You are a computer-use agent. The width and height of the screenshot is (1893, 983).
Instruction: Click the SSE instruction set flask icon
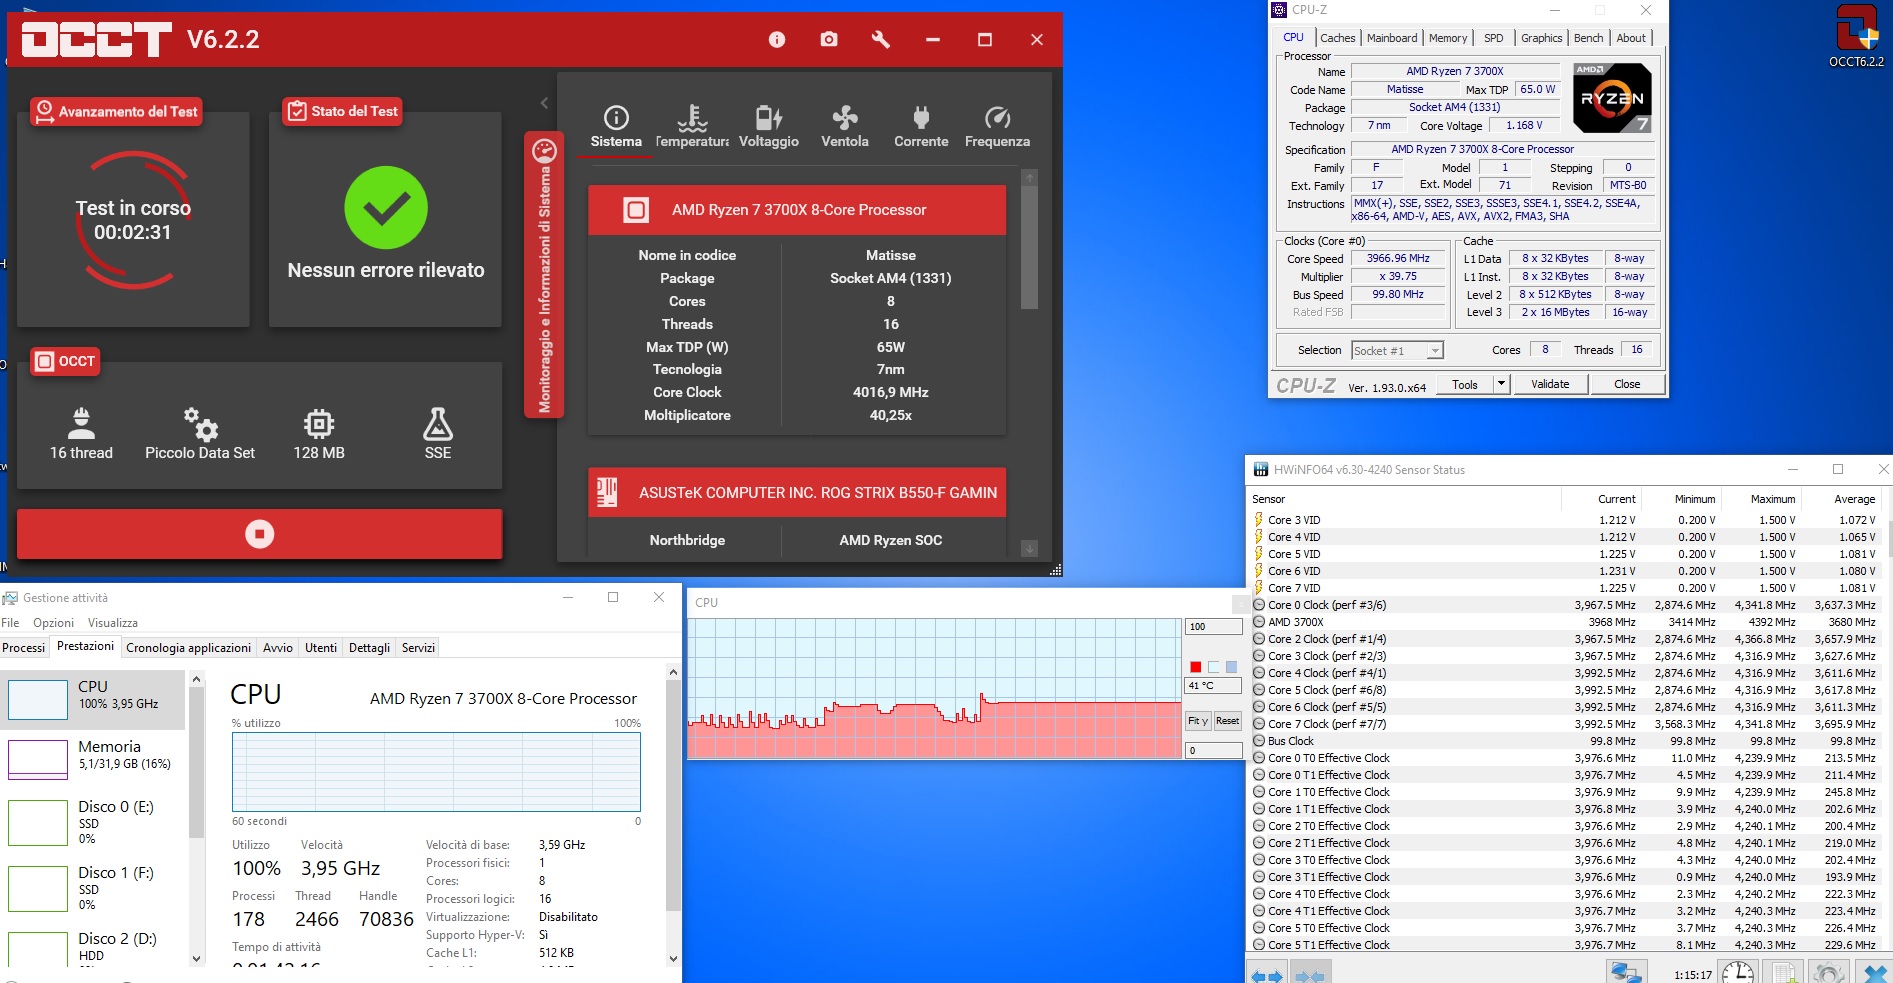coord(438,424)
